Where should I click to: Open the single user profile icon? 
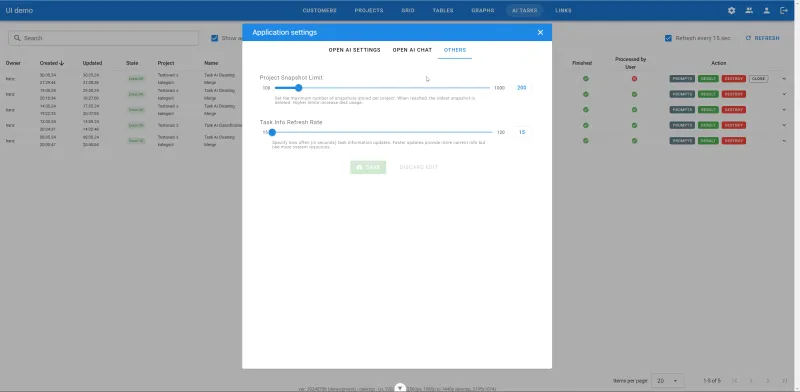(766, 10)
